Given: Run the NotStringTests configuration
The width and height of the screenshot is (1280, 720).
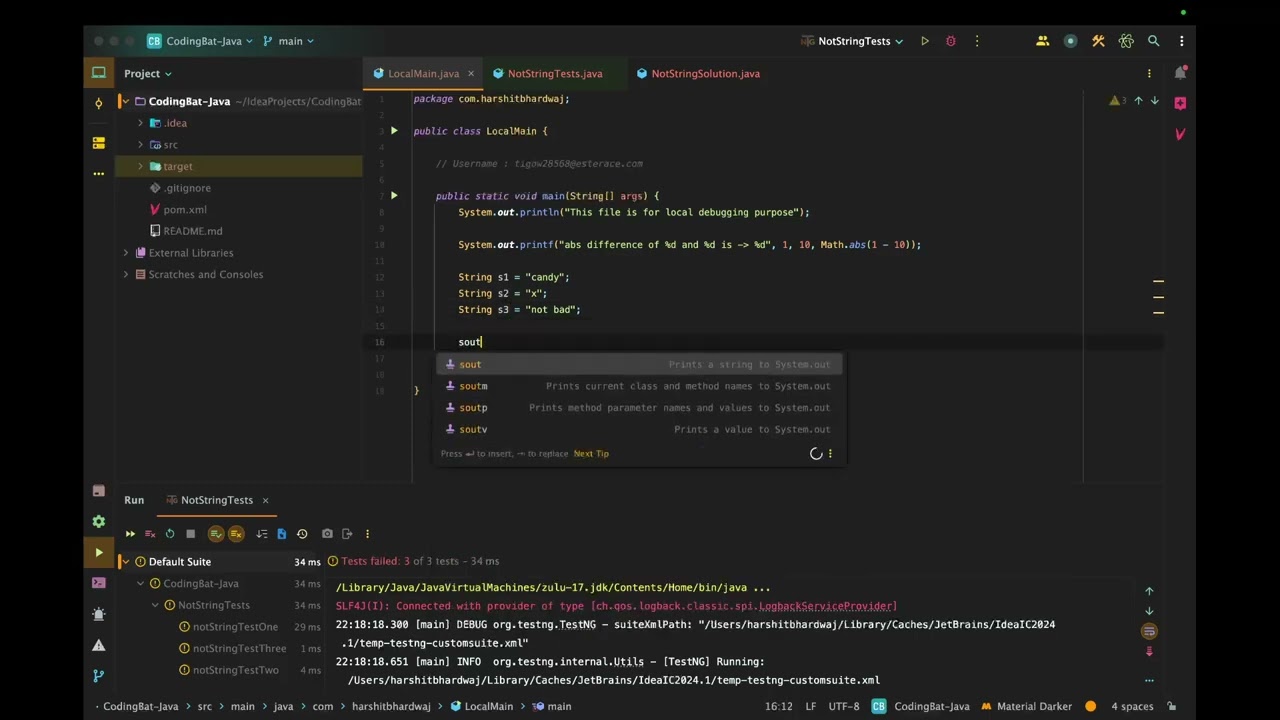Looking at the screenshot, I should [925, 41].
